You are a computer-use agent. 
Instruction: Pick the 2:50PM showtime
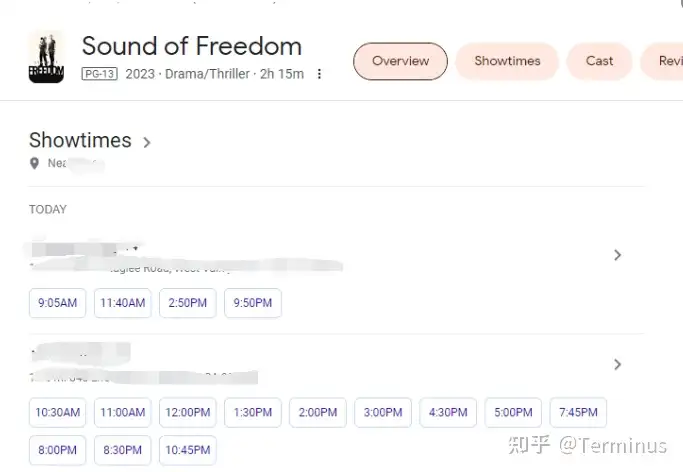click(x=188, y=303)
